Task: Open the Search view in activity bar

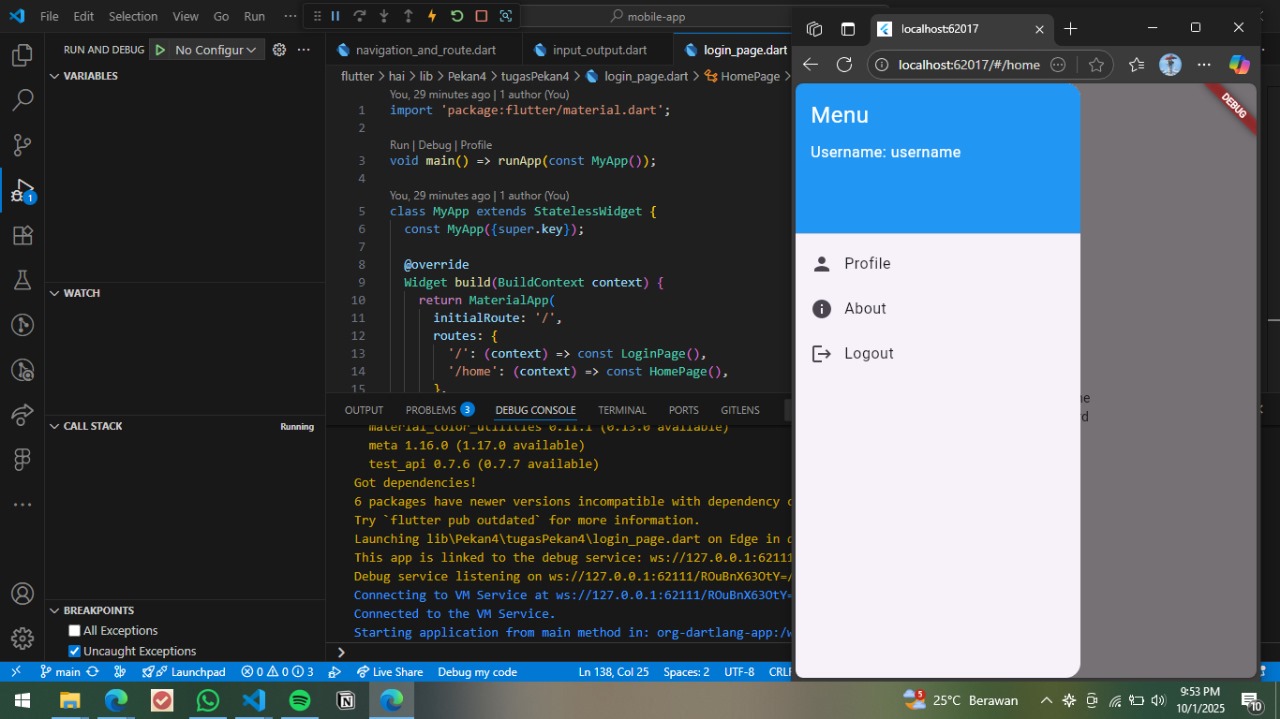Action: click(x=22, y=100)
